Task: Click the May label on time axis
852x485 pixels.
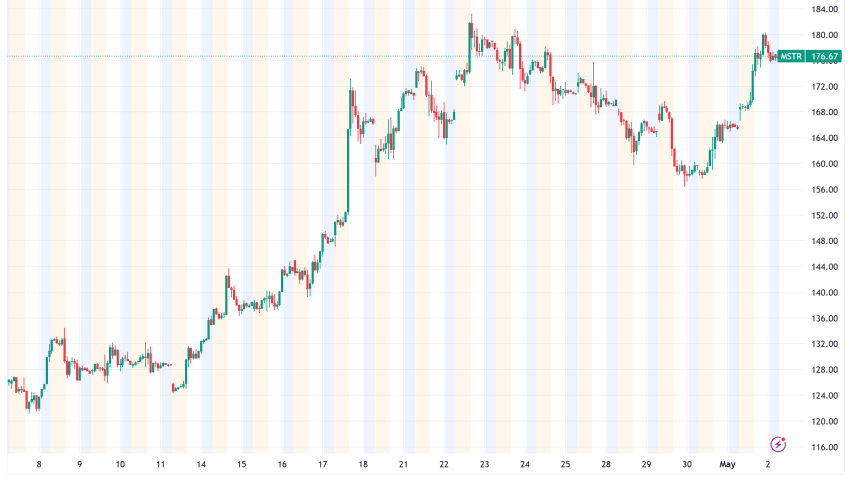Action: click(727, 464)
